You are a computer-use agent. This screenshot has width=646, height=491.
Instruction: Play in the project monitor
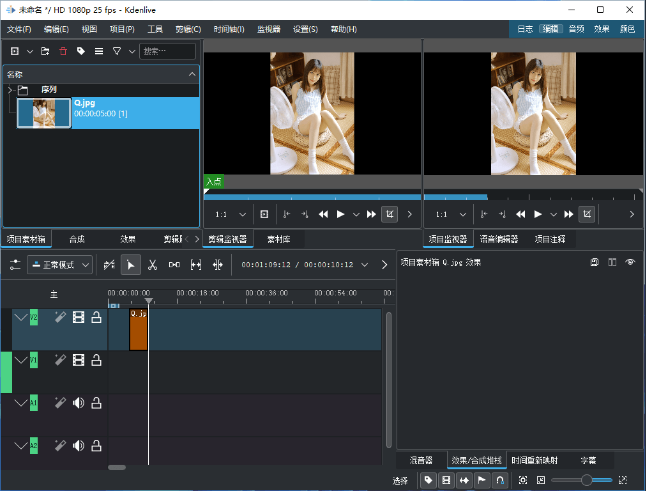pyautogui.click(x=538, y=214)
